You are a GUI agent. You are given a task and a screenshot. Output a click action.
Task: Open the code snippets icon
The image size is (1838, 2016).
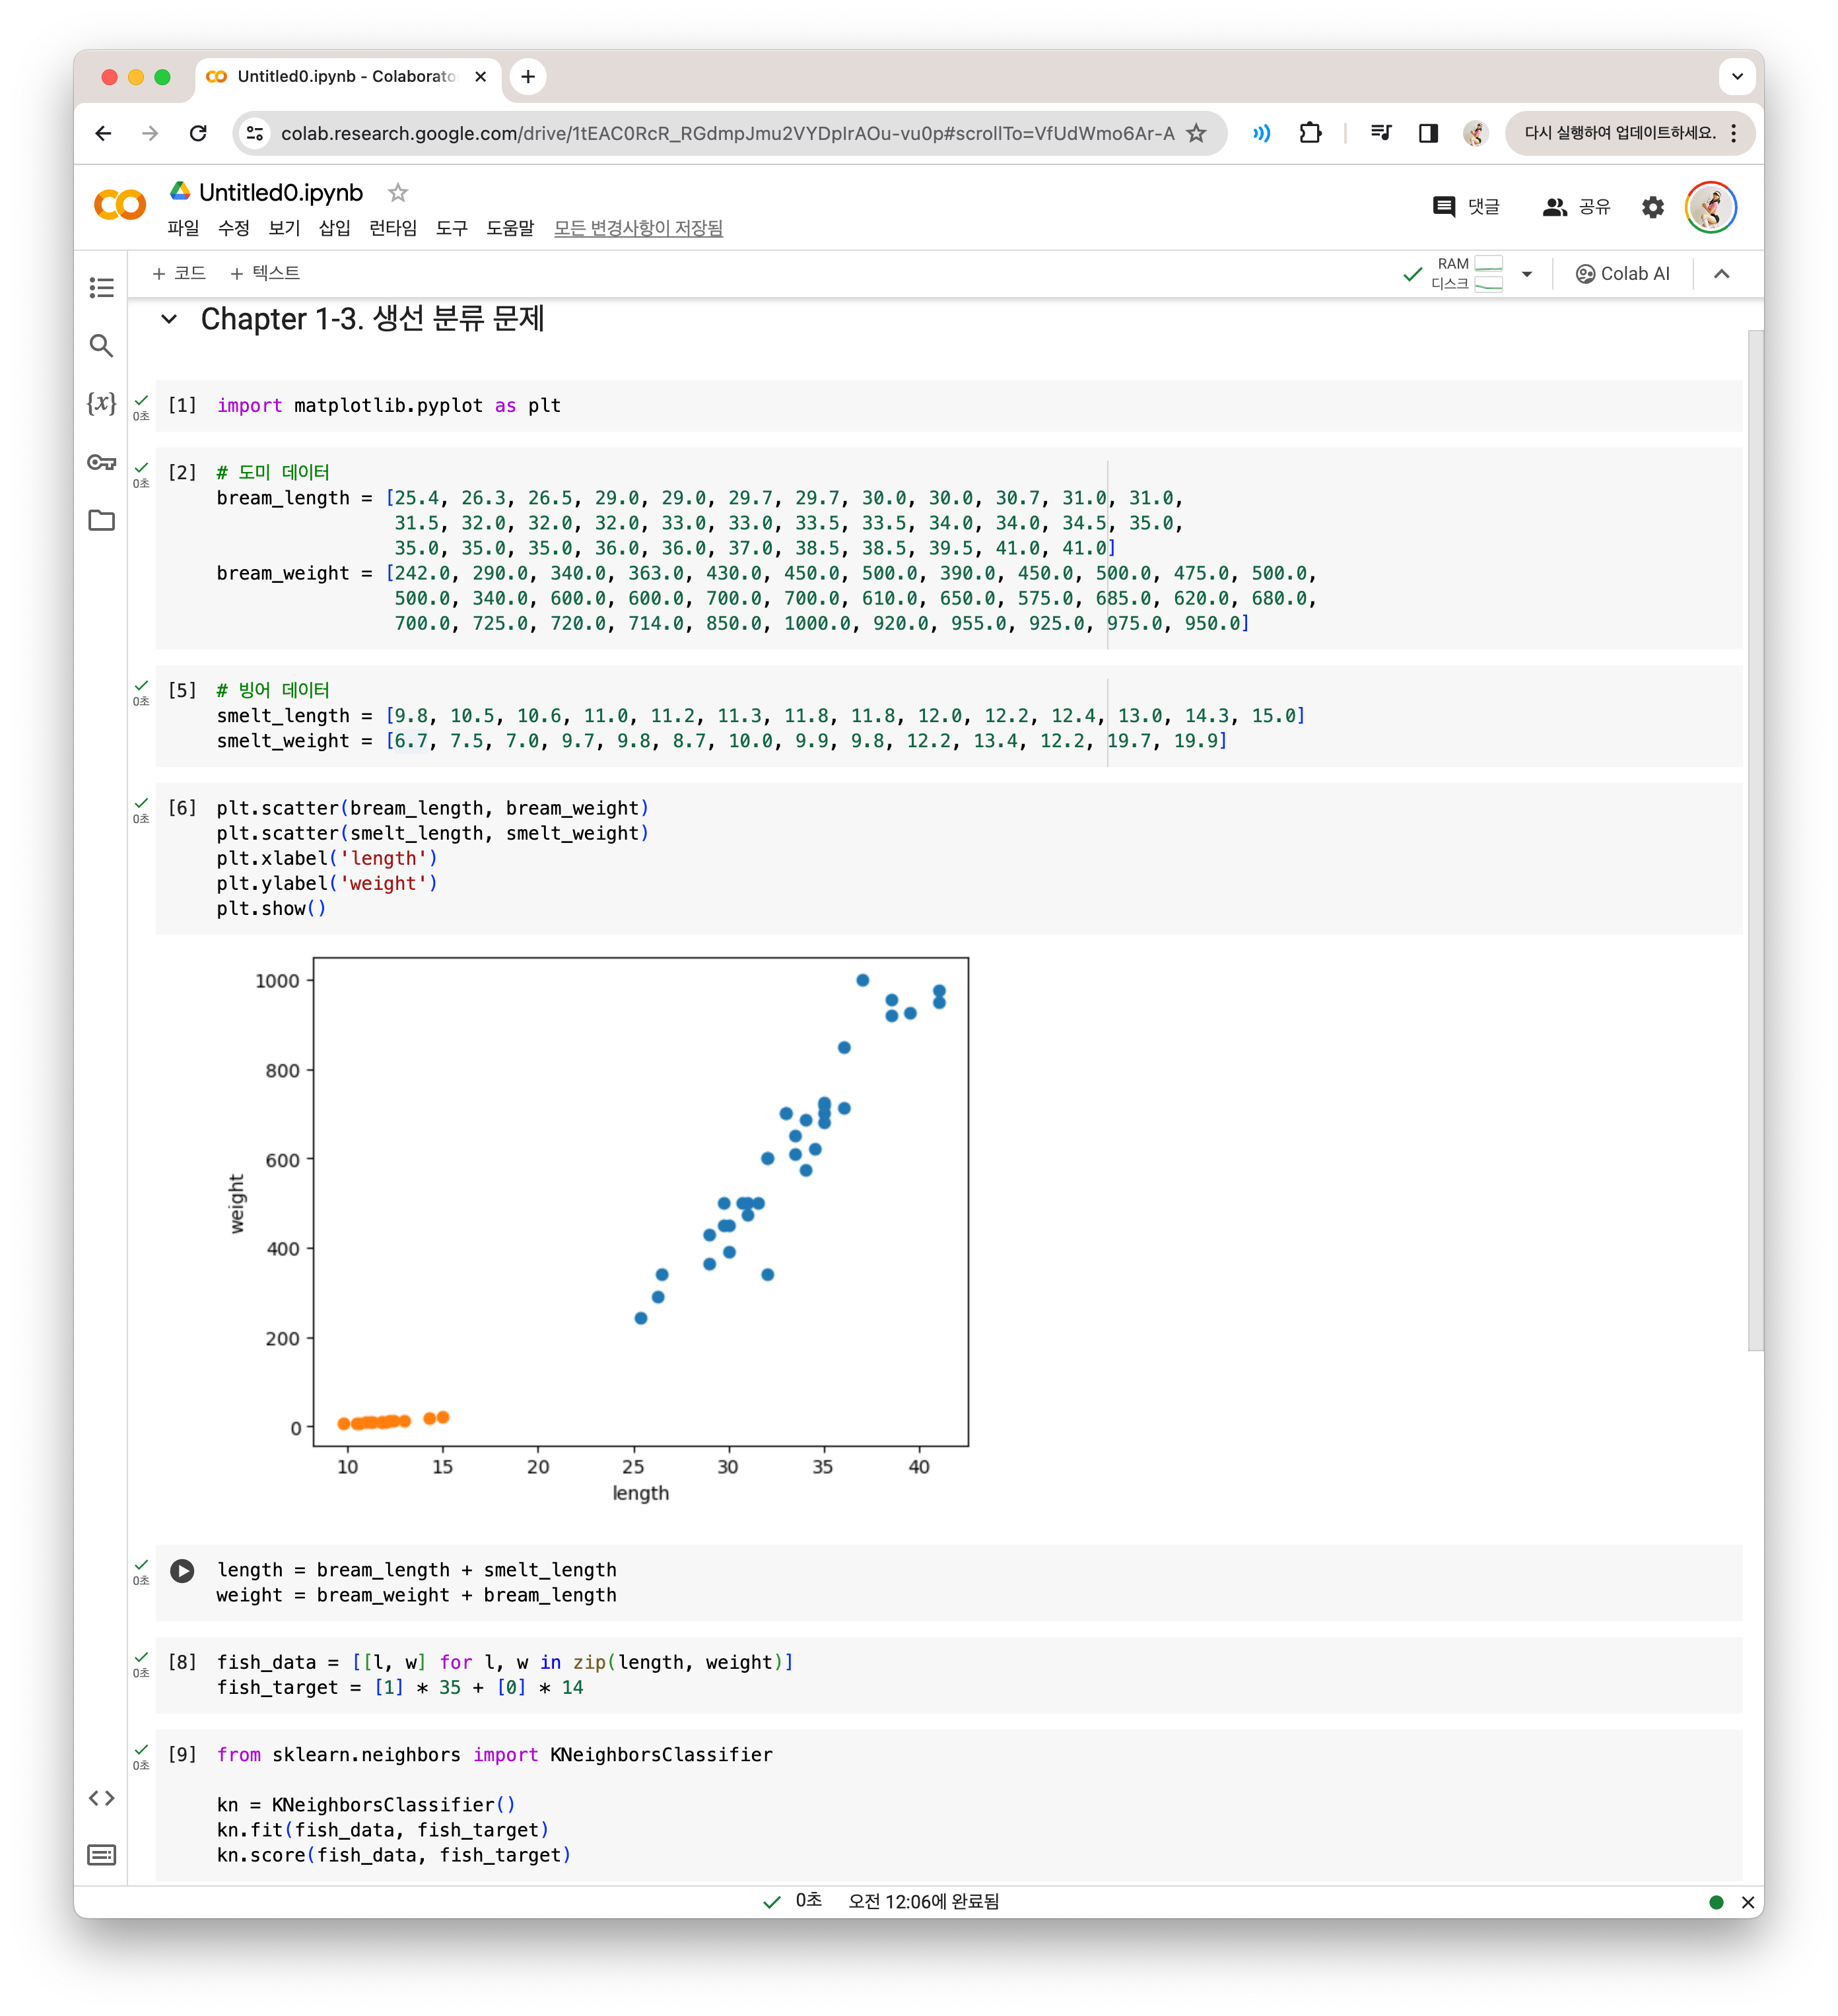(101, 1798)
